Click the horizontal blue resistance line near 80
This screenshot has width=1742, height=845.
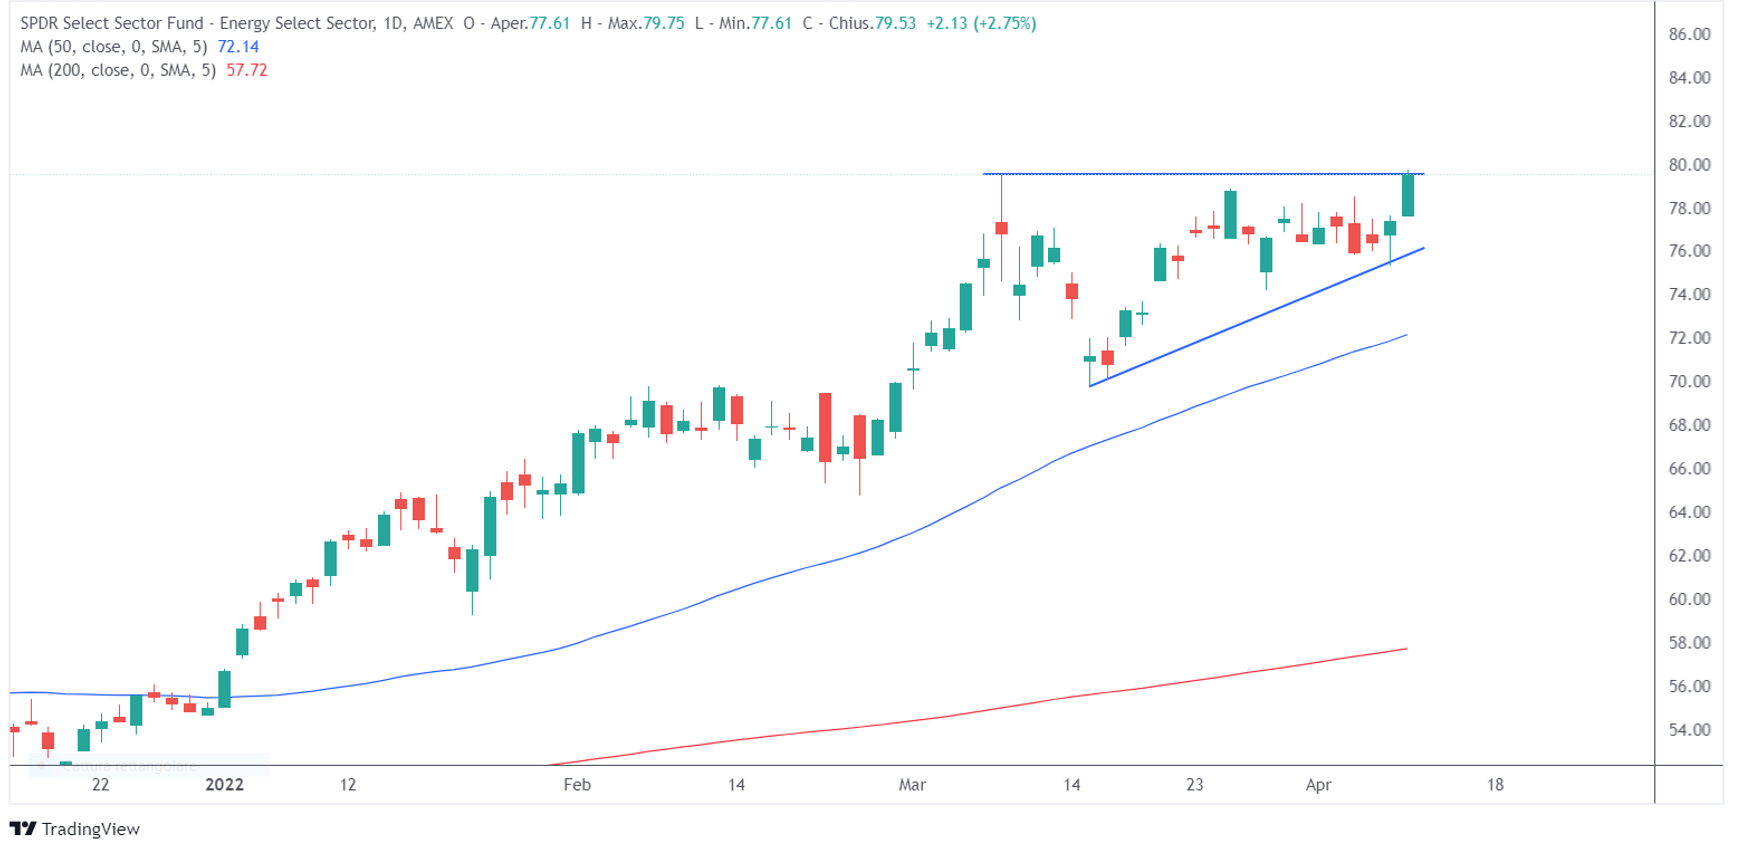point(1200,174)
